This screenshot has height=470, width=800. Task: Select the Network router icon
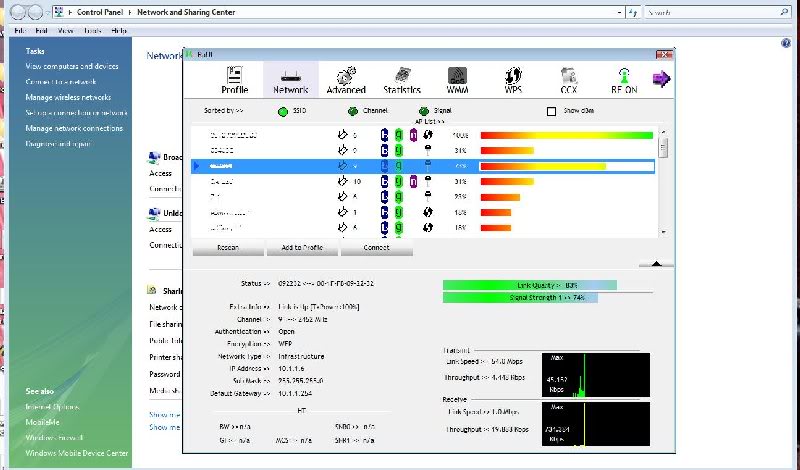tap(290, 80)
